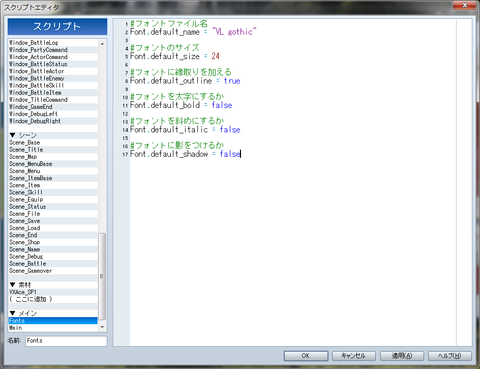Click the 名前 name input field

click(x=66, y=341)
